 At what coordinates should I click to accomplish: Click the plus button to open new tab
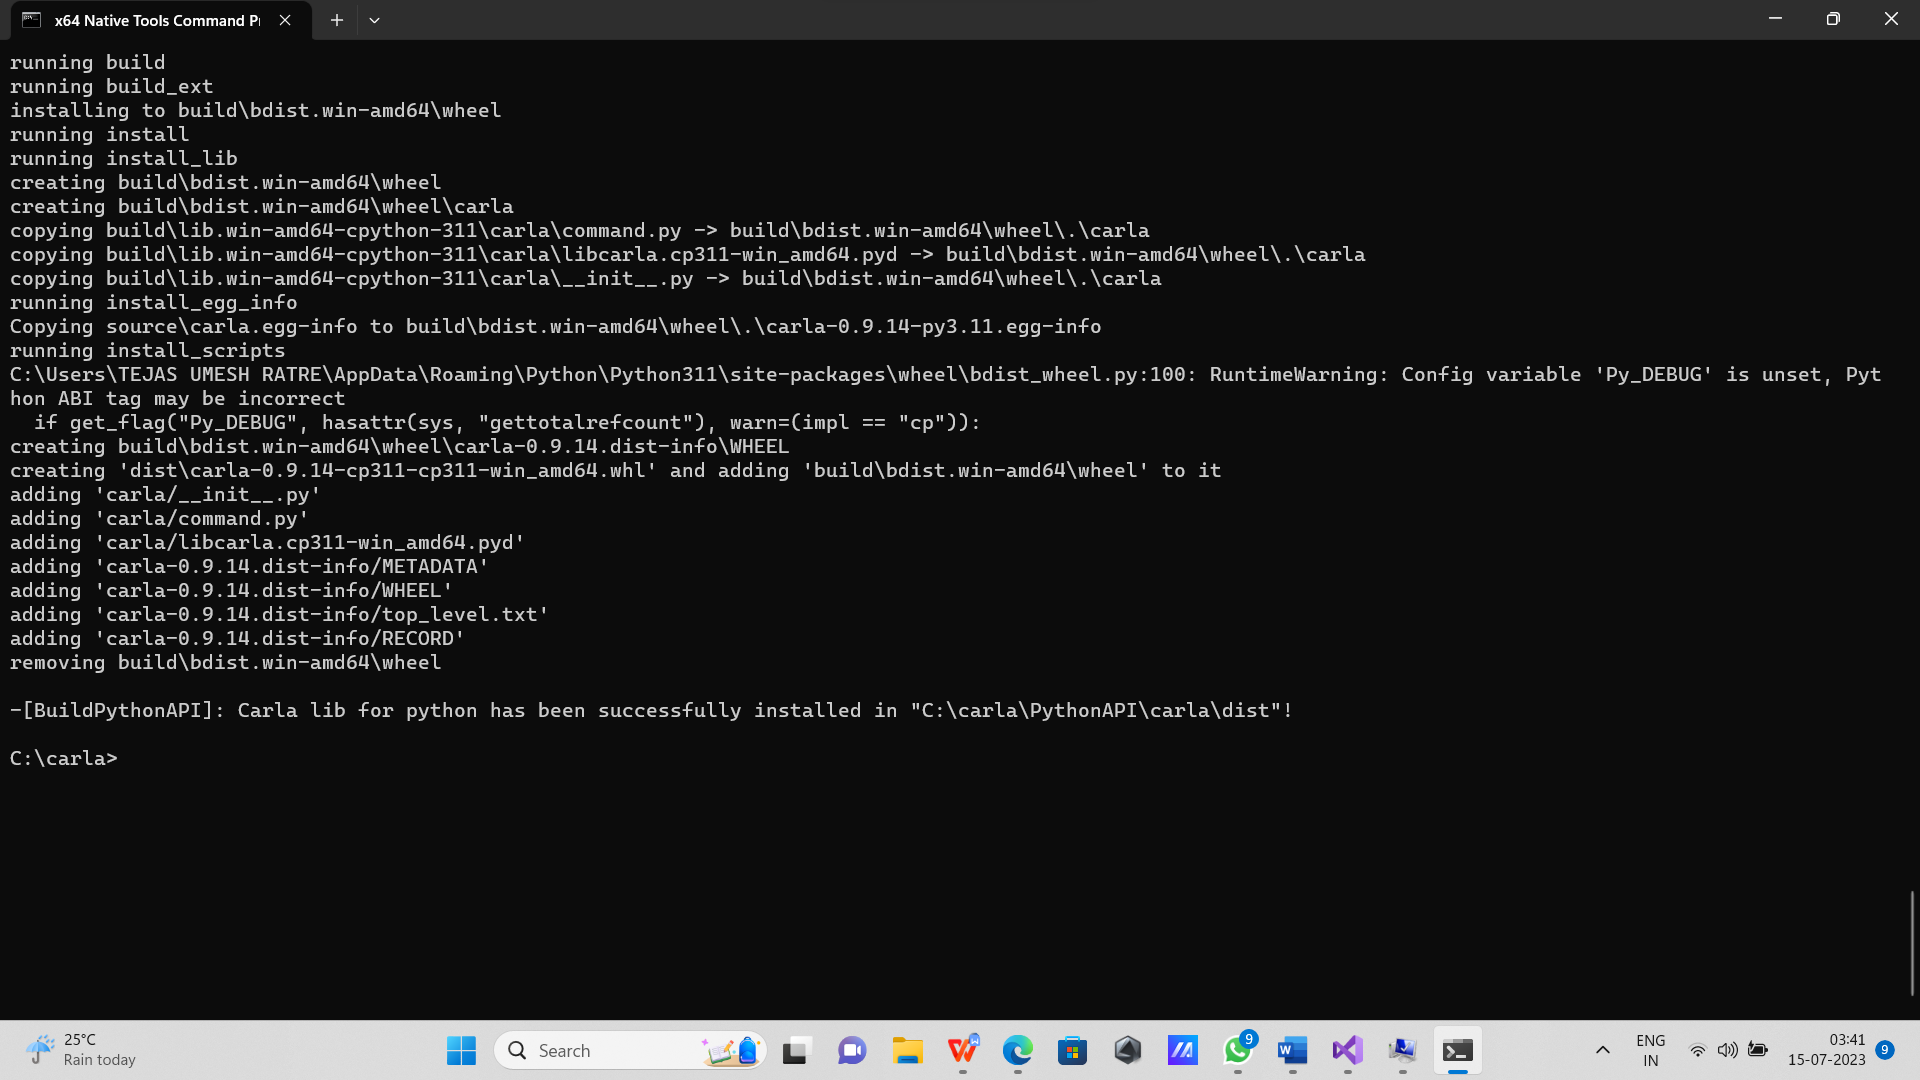click(x=336, y=20)
